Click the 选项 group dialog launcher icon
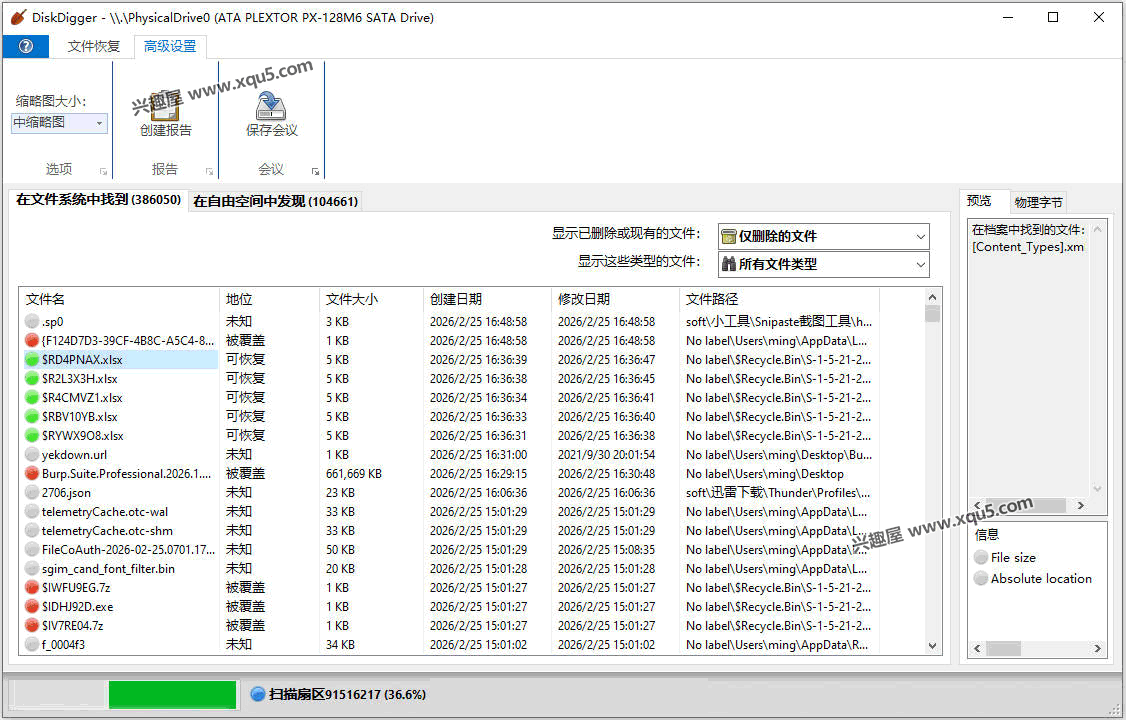The image size is (1126, 720). coord(103,171)
